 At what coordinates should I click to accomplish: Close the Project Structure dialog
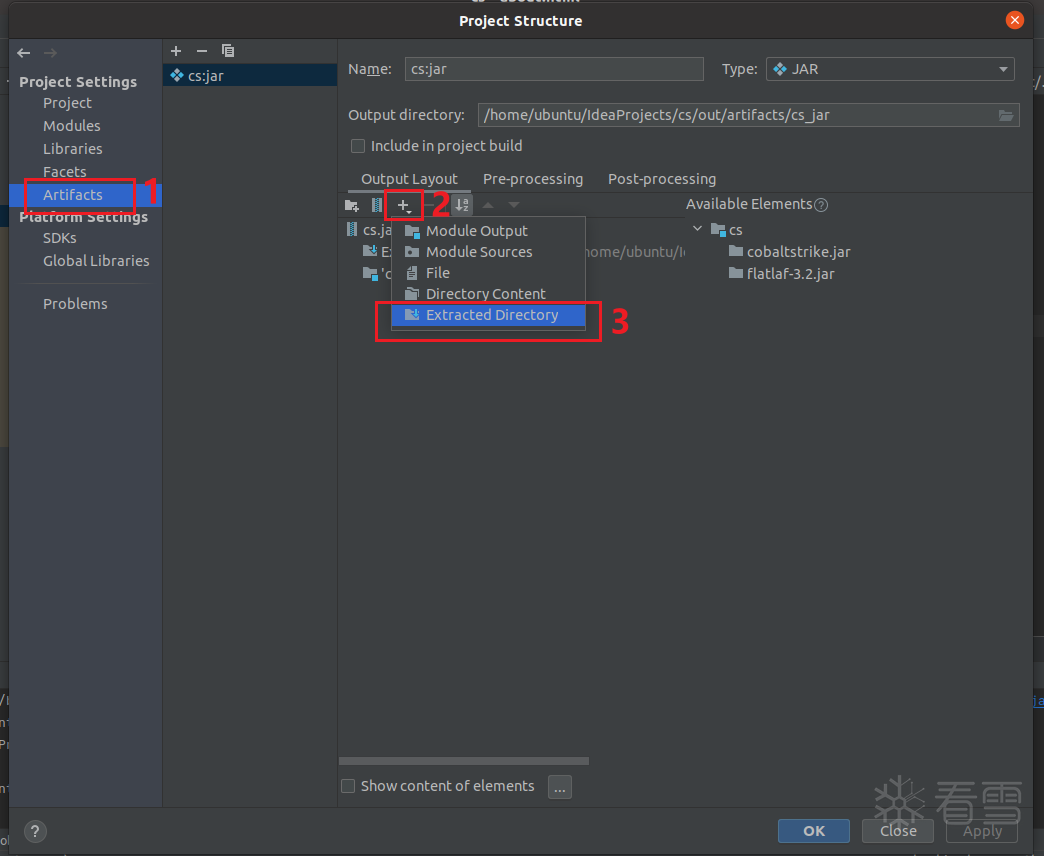tap(1014, 20)
